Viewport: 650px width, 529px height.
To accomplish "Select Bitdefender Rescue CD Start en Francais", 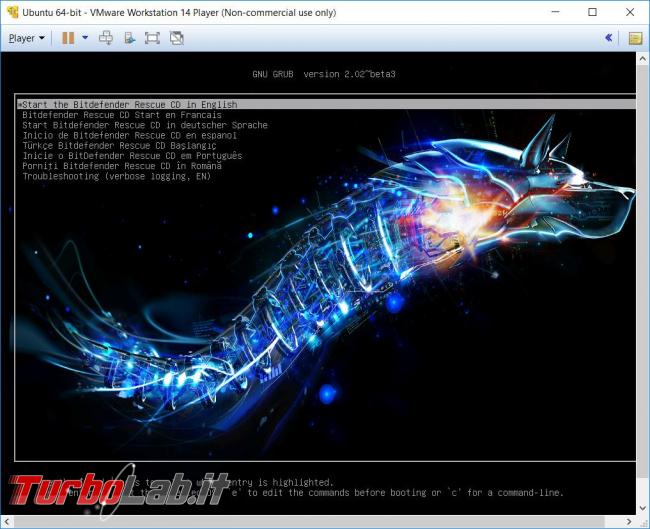I will pyautogui.click(x=122, y=115).
